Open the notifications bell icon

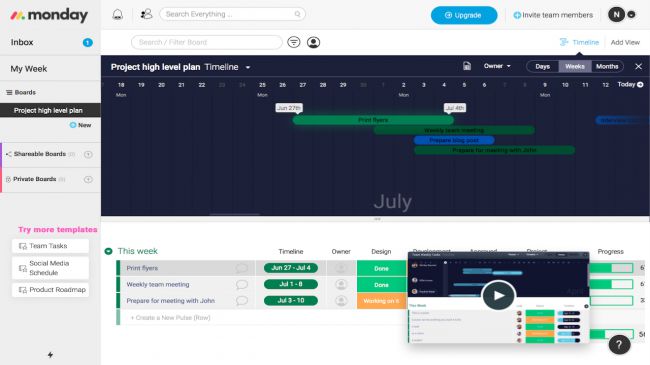pyautogui.click(x=118, y=15)
